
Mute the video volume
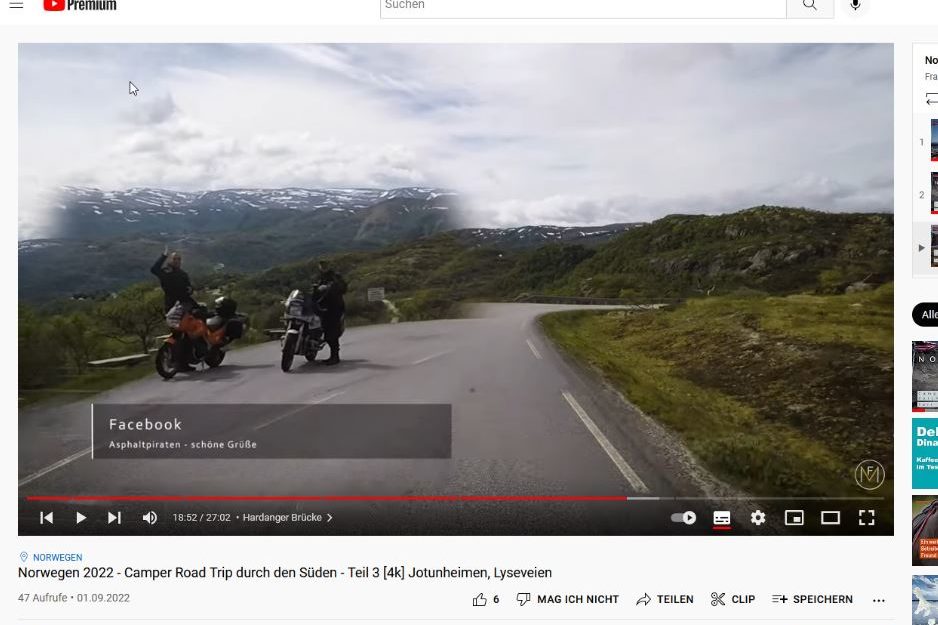coord(150,518)
